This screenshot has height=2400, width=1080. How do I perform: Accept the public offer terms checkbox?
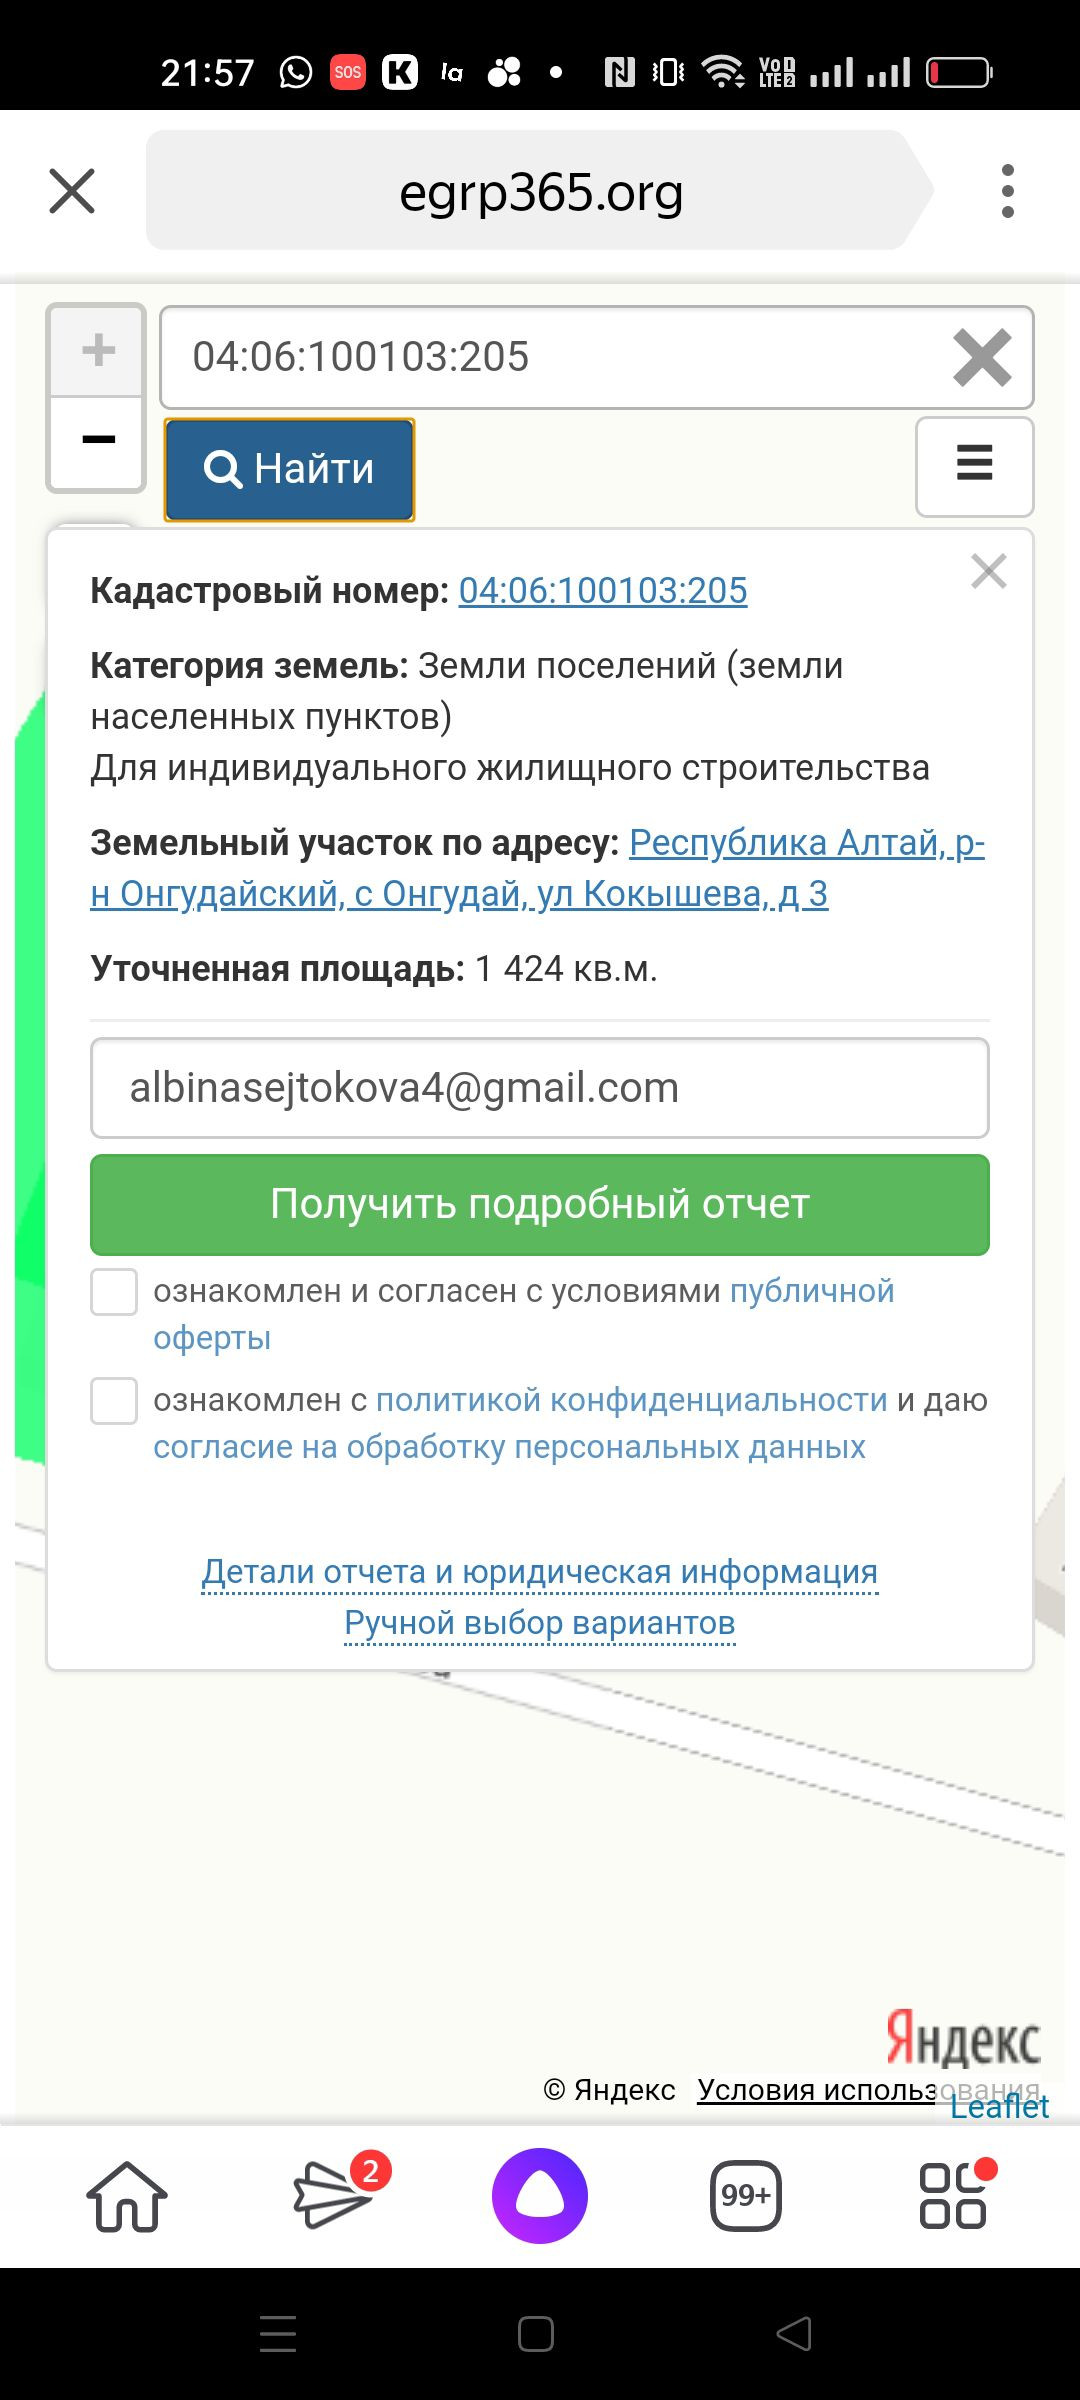click(x=114, y=1292)
